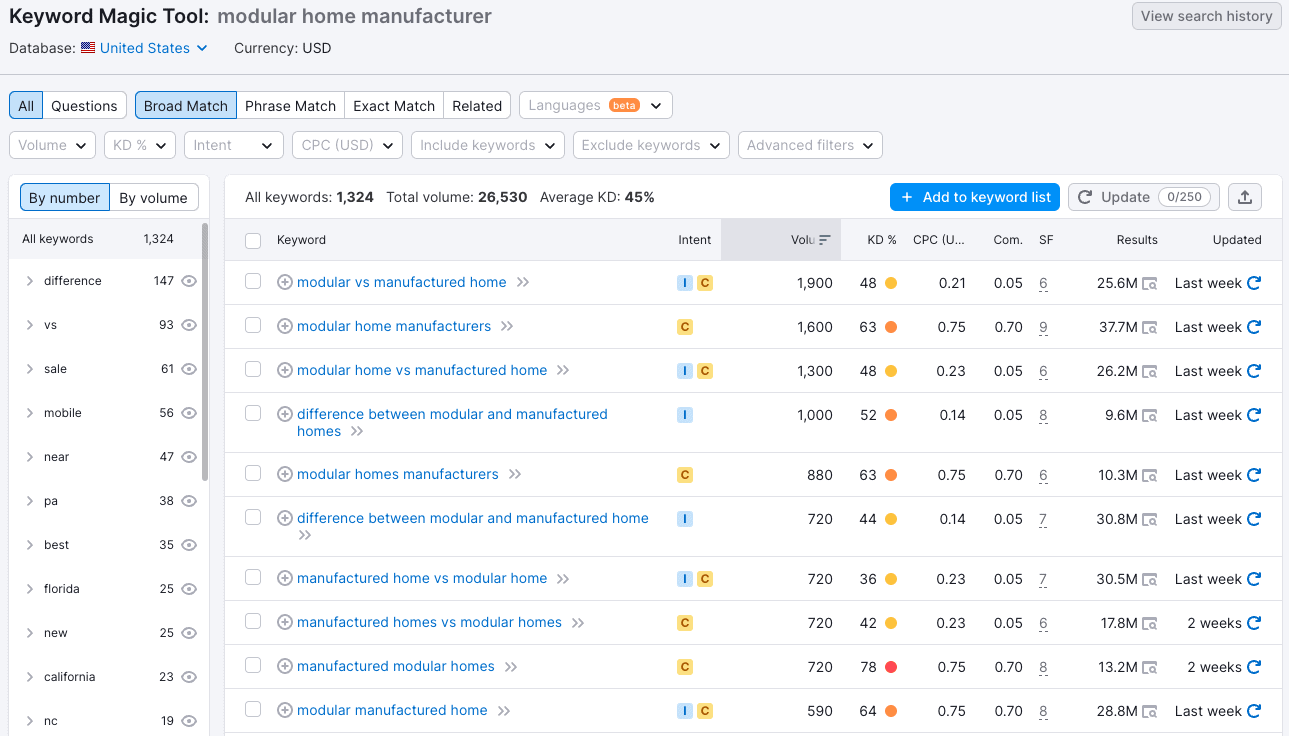Open View search history
Screen dimensions: 1289x736
[1206, 16]
